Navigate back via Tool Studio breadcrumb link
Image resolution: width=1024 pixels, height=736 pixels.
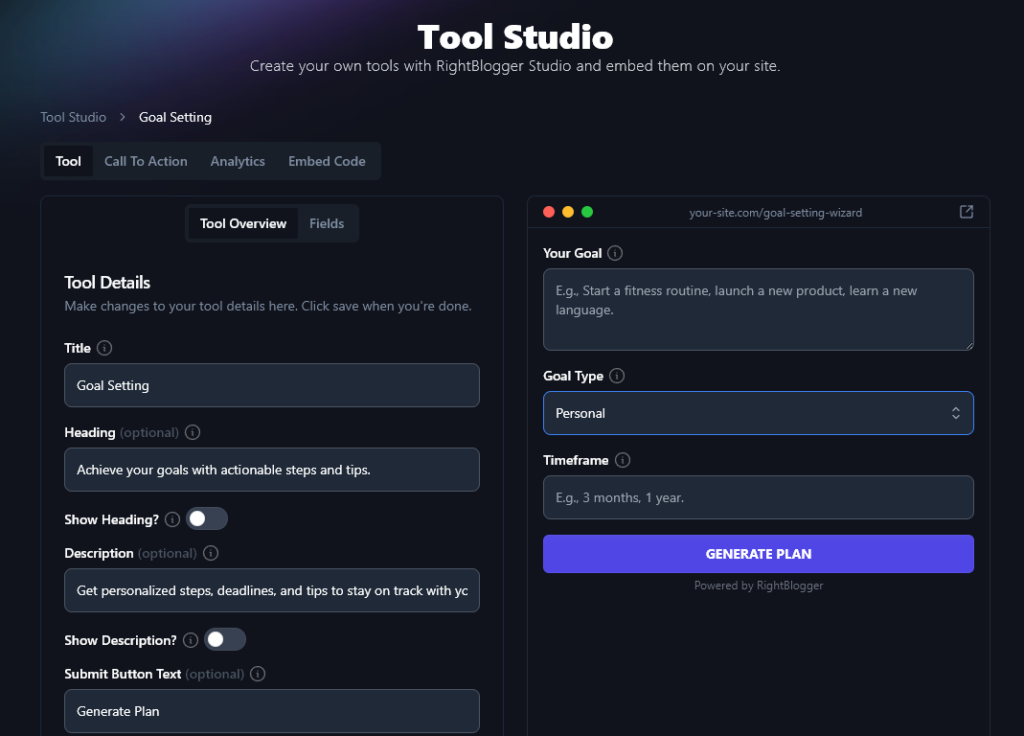point(73,117)
